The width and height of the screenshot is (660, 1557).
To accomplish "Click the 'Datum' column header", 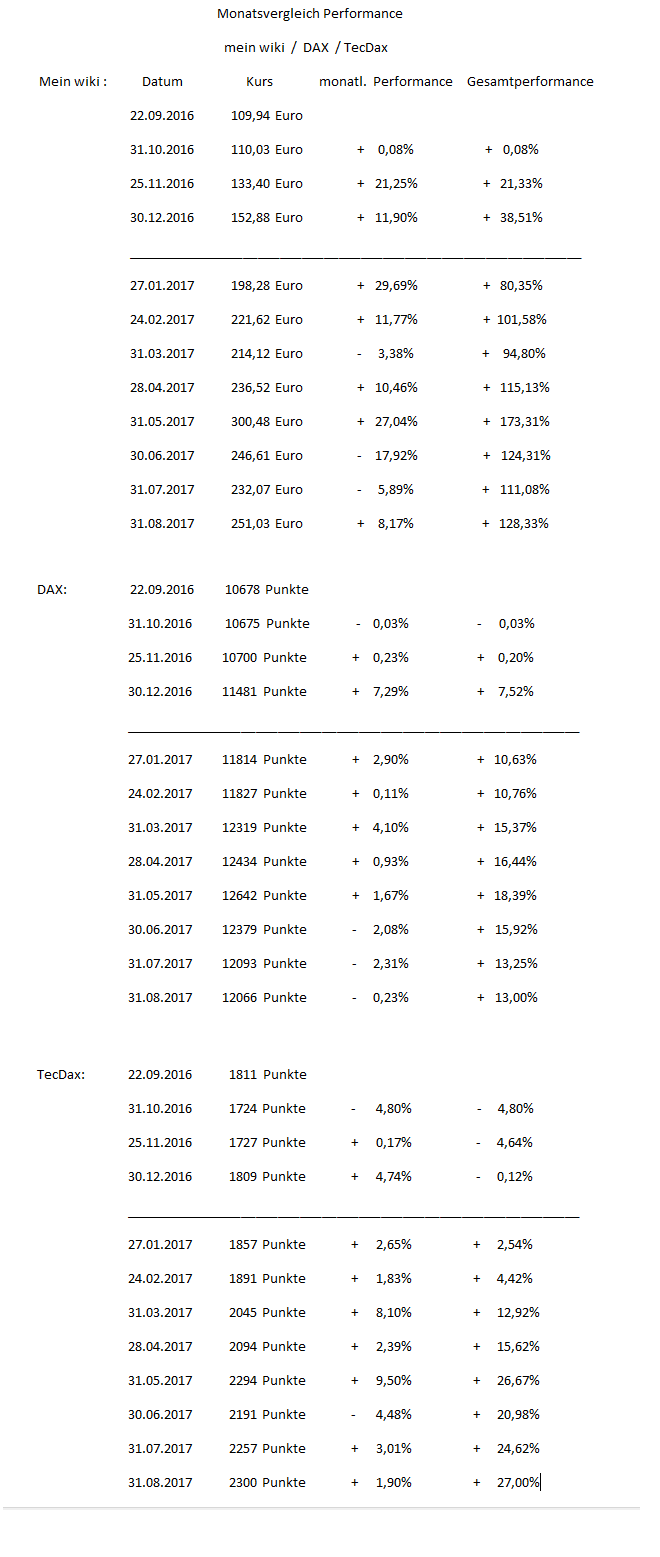I will pos(162,82).
